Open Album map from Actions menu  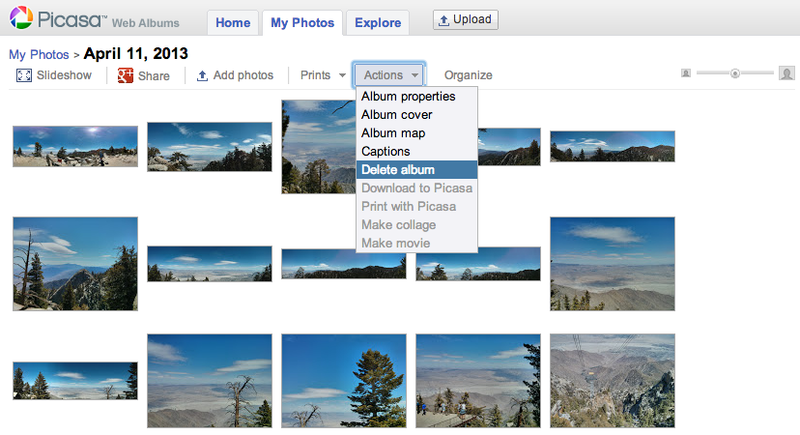click(393, 133)
